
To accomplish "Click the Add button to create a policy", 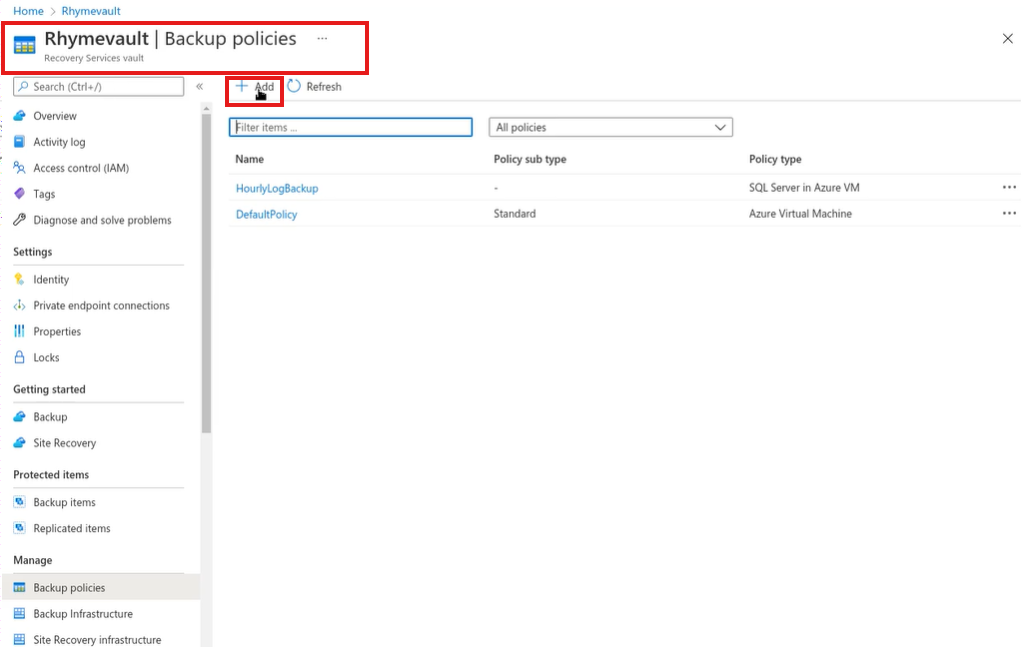I will point(255,86).
